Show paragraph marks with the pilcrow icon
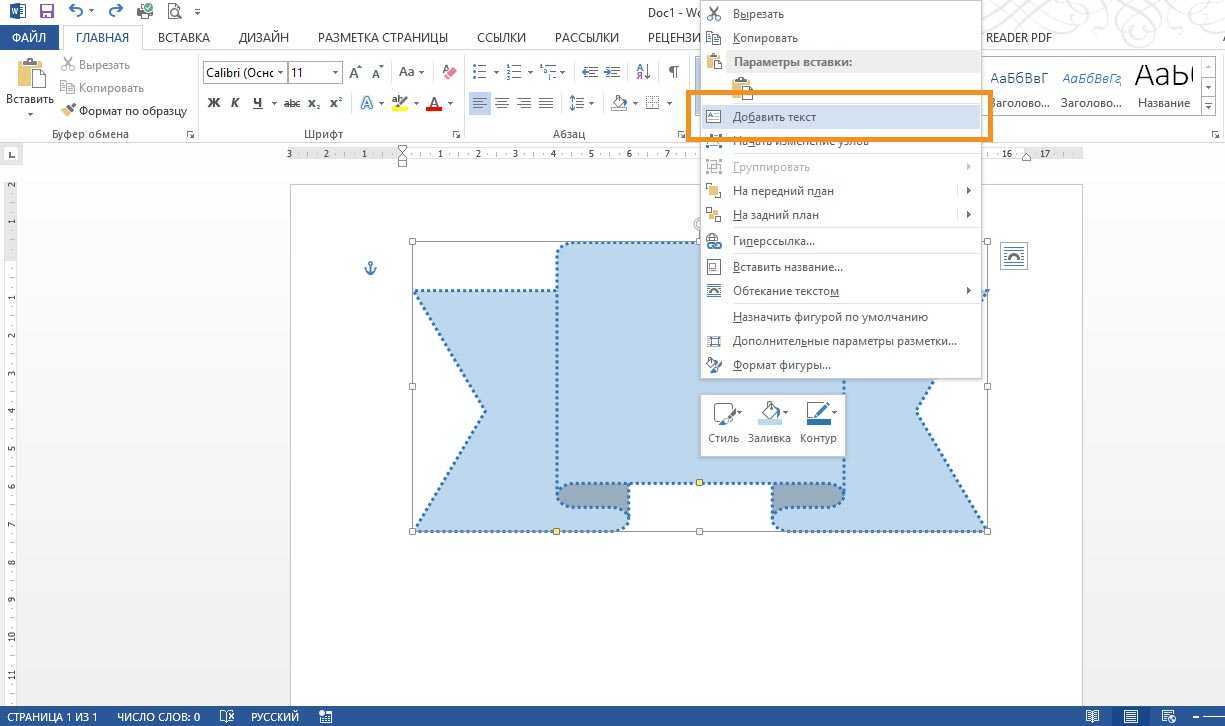This screenshot has width=1225, height=726. point(673,72)
